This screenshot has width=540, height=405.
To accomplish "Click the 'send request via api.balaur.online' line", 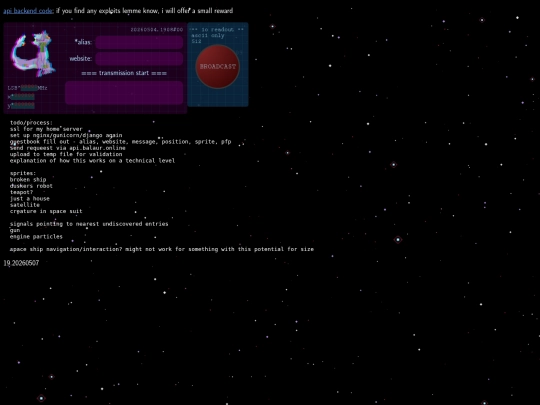I will pos(68,148).
